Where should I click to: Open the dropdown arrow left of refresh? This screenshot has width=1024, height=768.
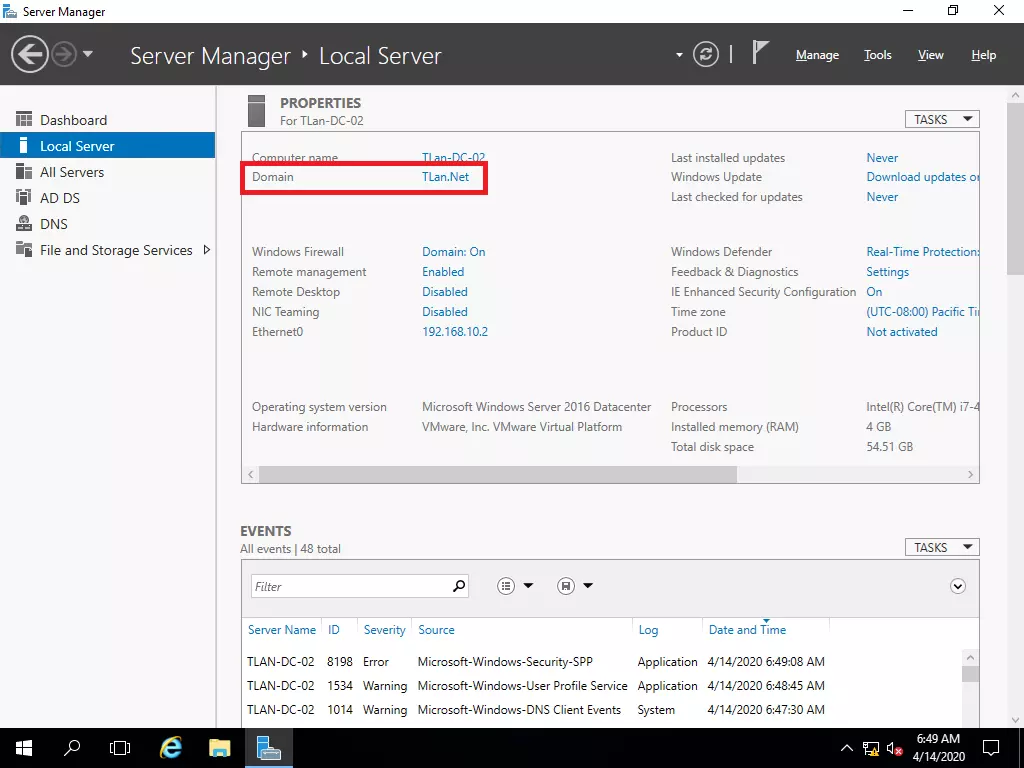(679, 55)
